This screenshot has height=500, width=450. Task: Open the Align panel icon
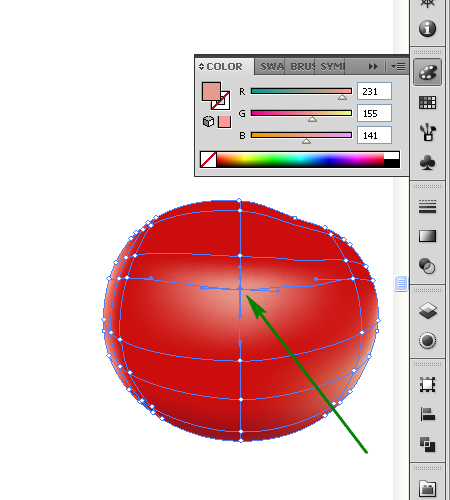[427, 414]
